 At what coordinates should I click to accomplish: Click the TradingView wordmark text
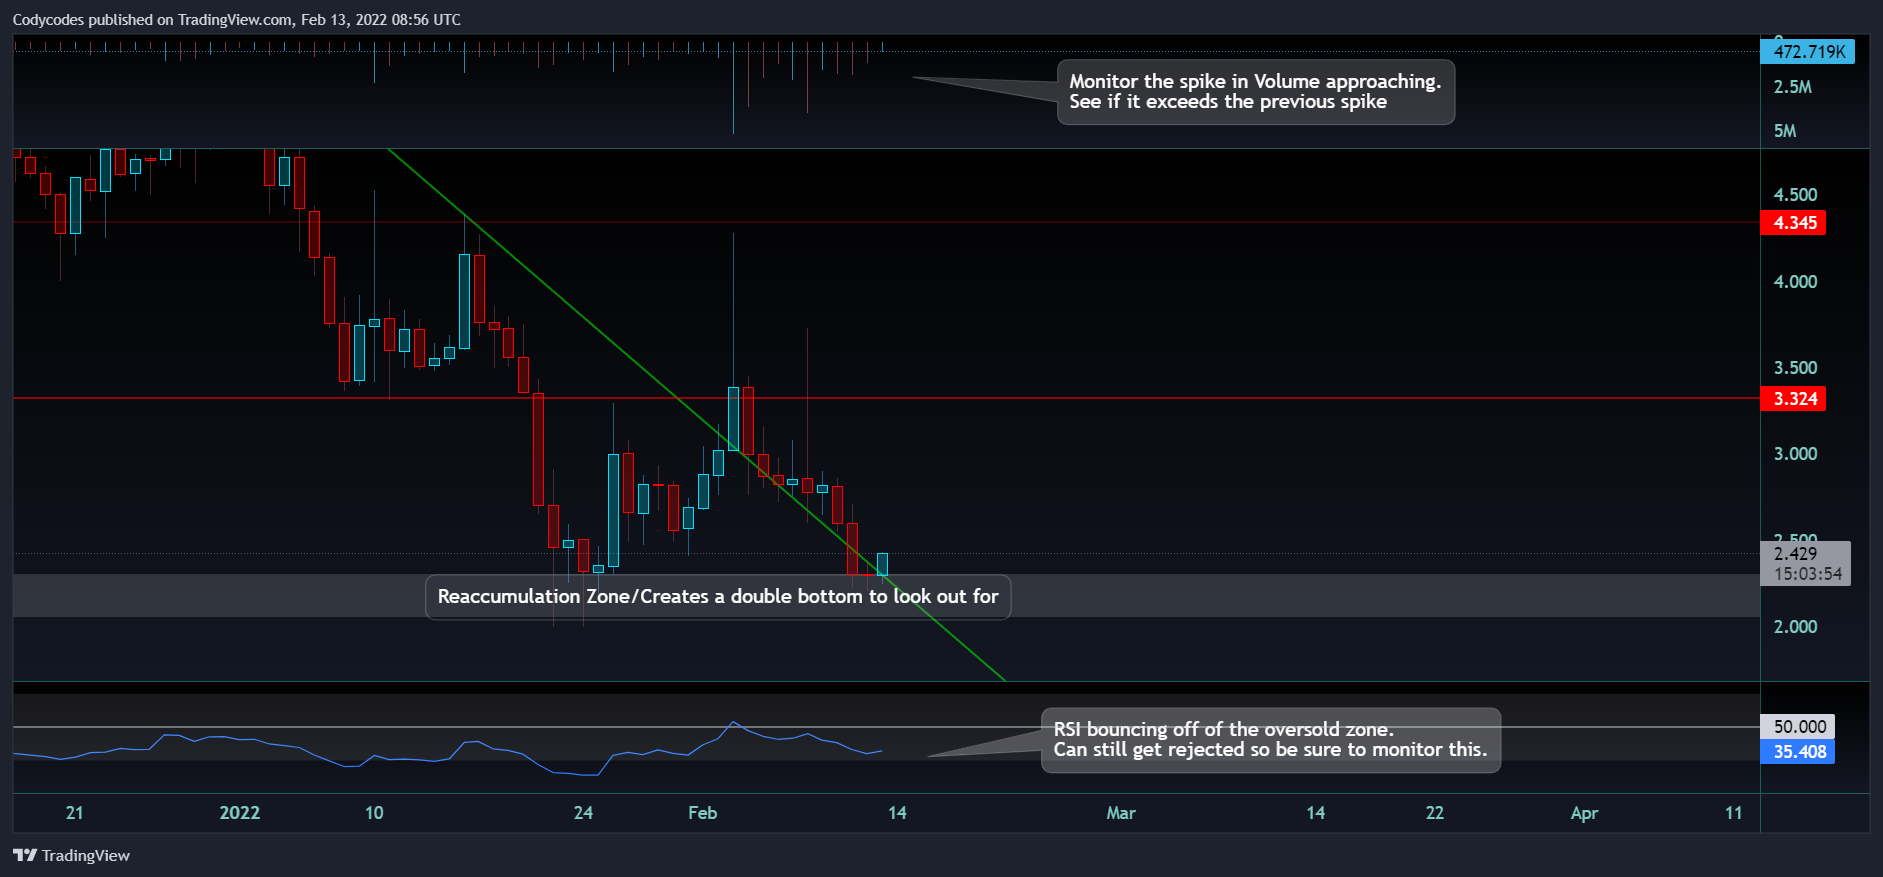[x=86, y=855]
